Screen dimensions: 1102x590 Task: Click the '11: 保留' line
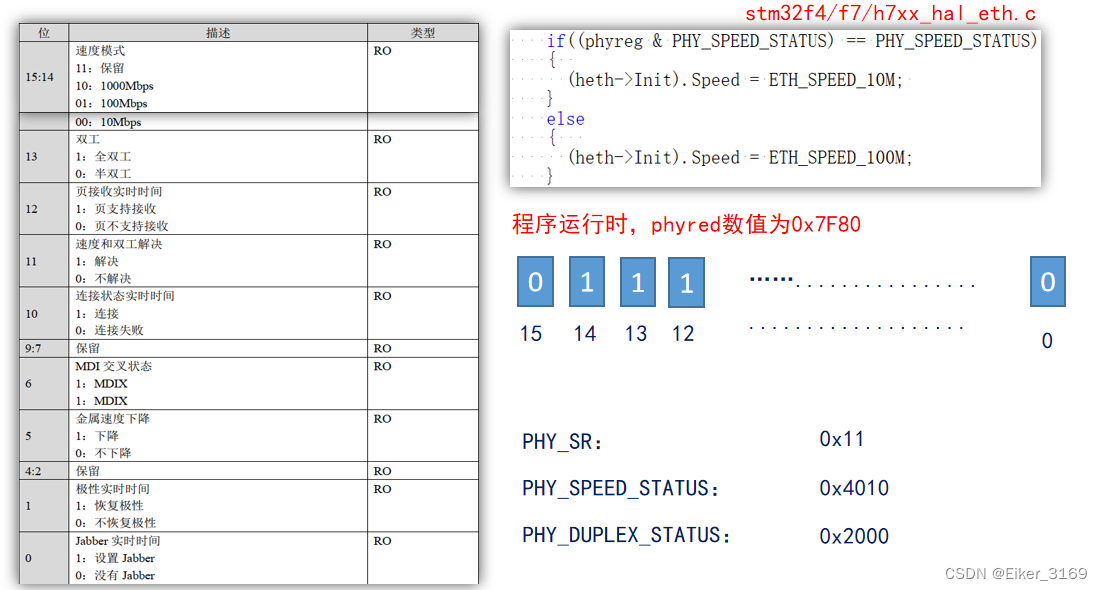[100, 68]
